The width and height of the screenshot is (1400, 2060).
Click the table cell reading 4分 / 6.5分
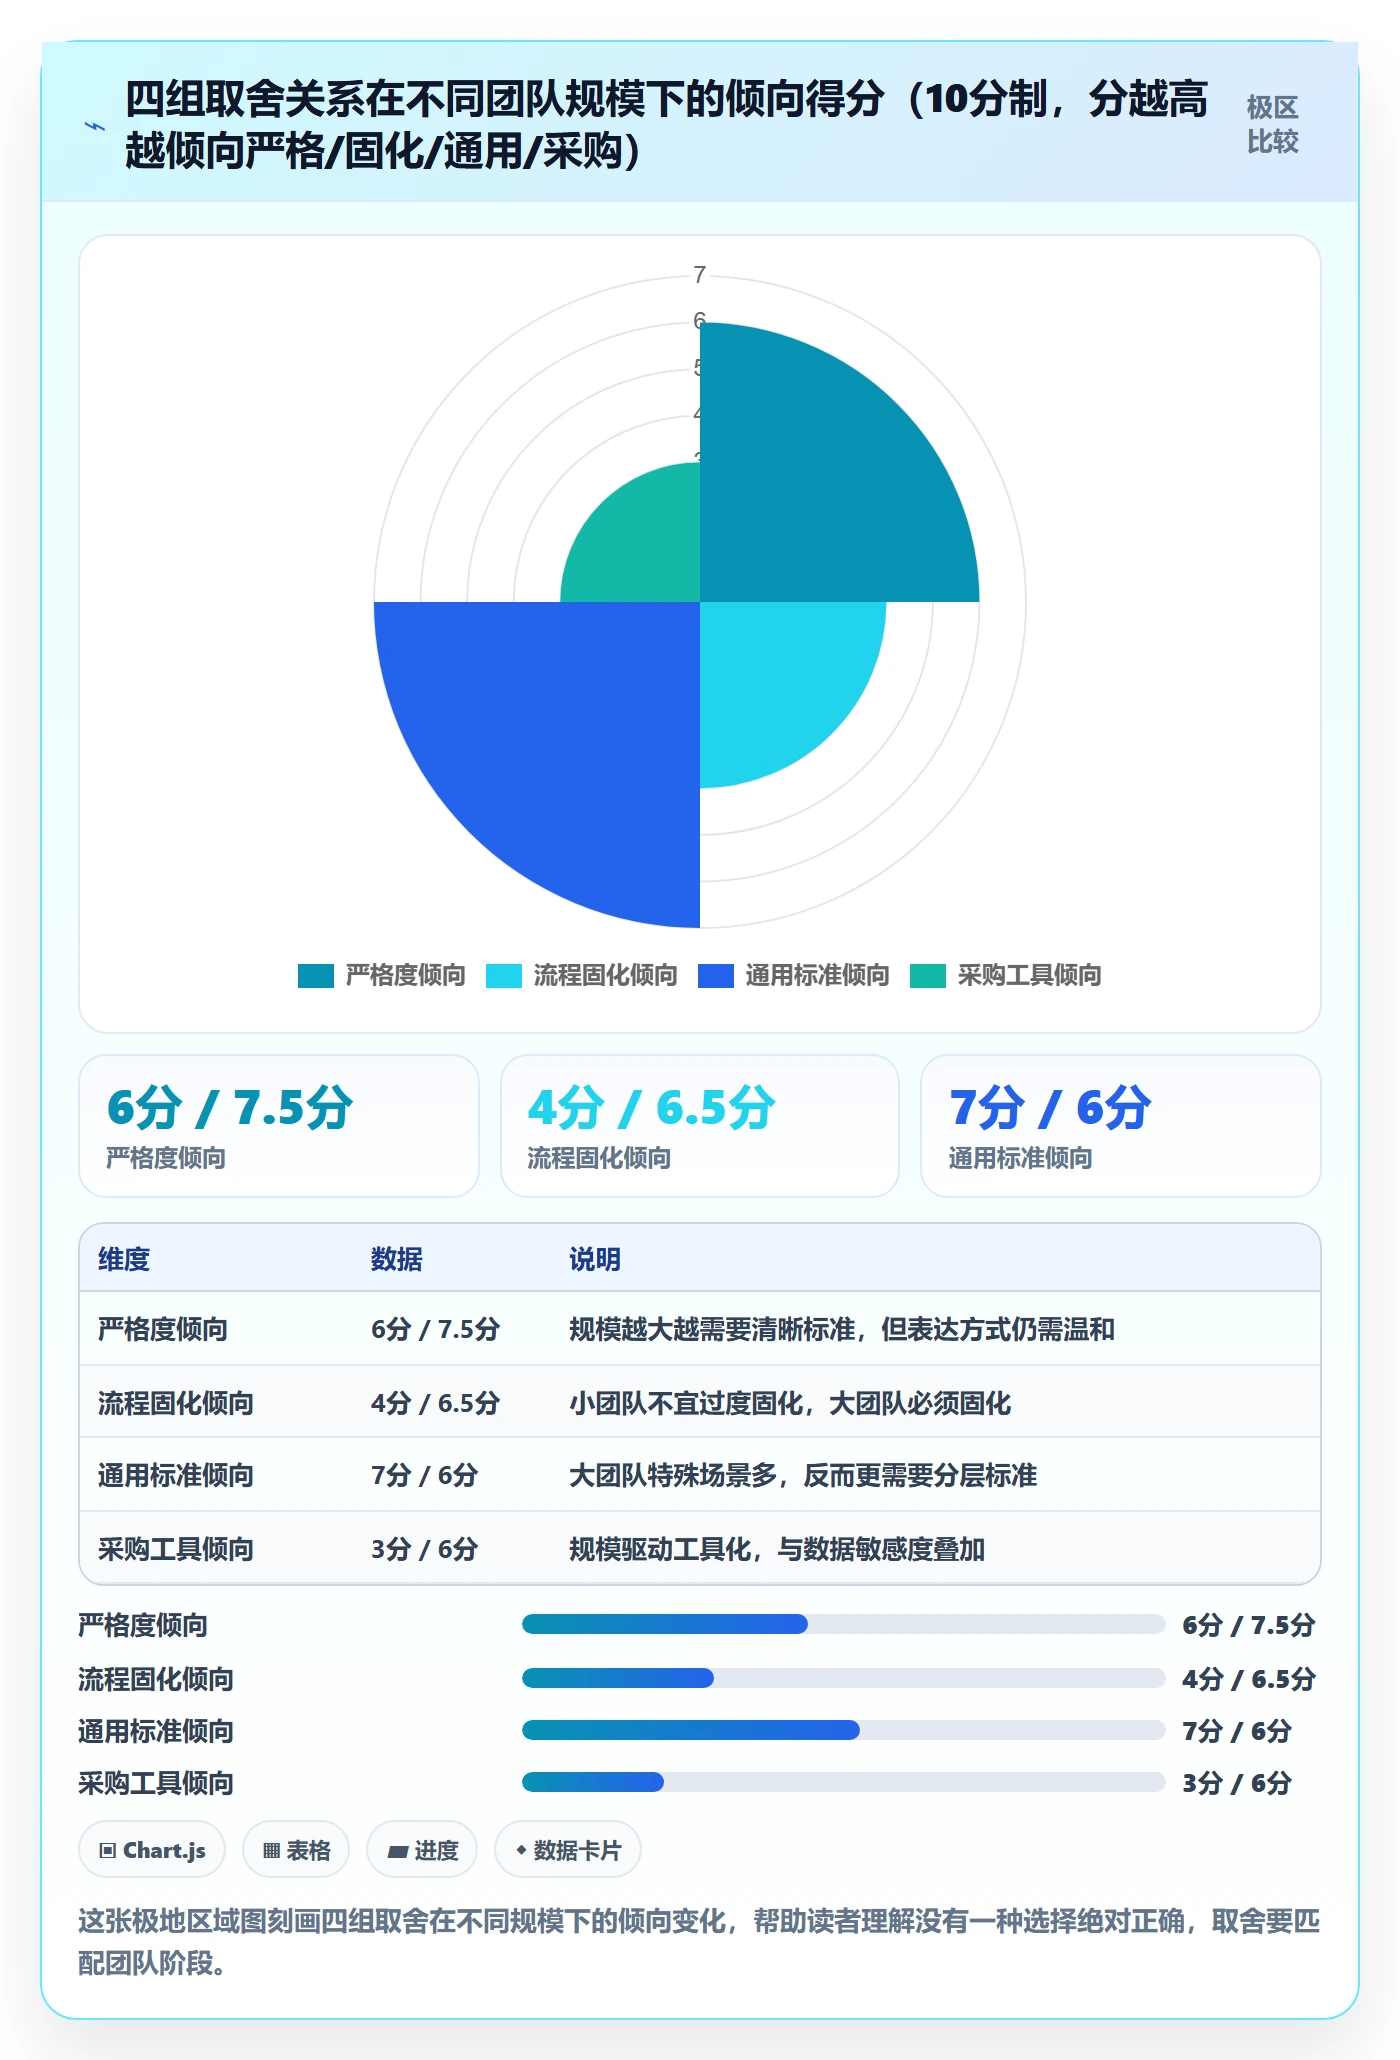(435, 1403)
